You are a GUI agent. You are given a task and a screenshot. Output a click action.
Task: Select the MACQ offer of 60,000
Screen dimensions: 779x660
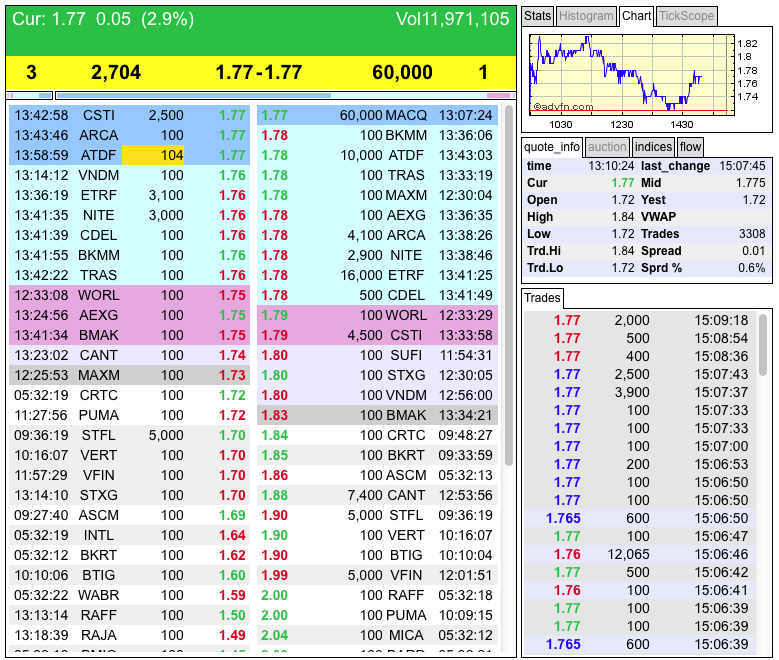coord(378,115)
